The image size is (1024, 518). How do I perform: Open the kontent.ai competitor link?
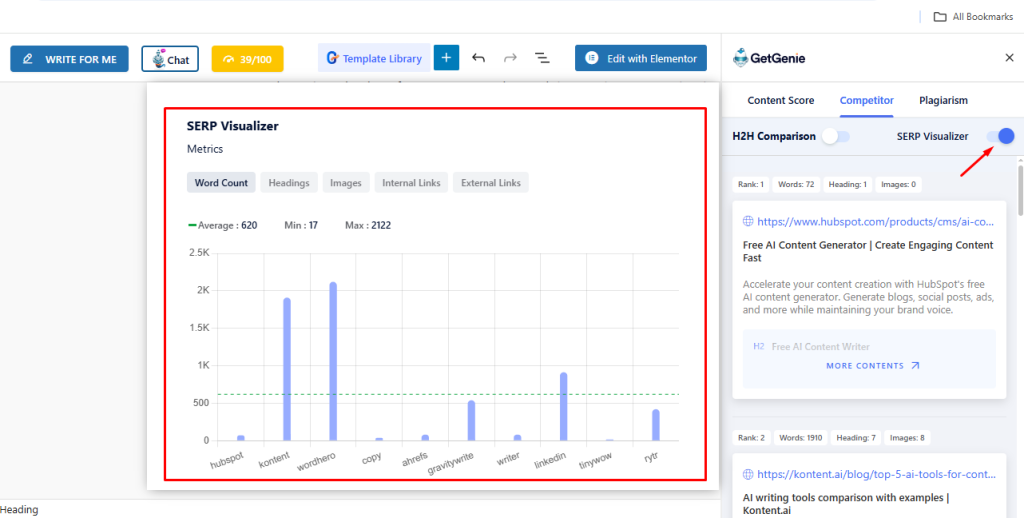[x=876, y=474]
